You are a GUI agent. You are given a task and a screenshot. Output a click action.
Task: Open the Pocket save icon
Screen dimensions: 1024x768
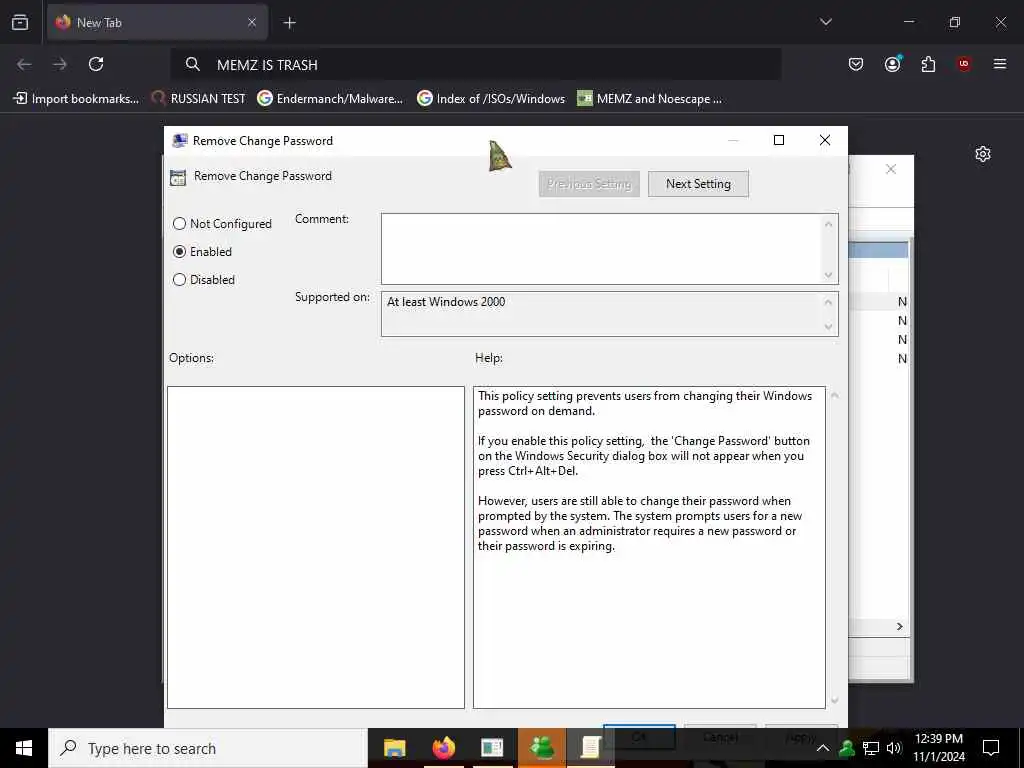tap(856, 64)
